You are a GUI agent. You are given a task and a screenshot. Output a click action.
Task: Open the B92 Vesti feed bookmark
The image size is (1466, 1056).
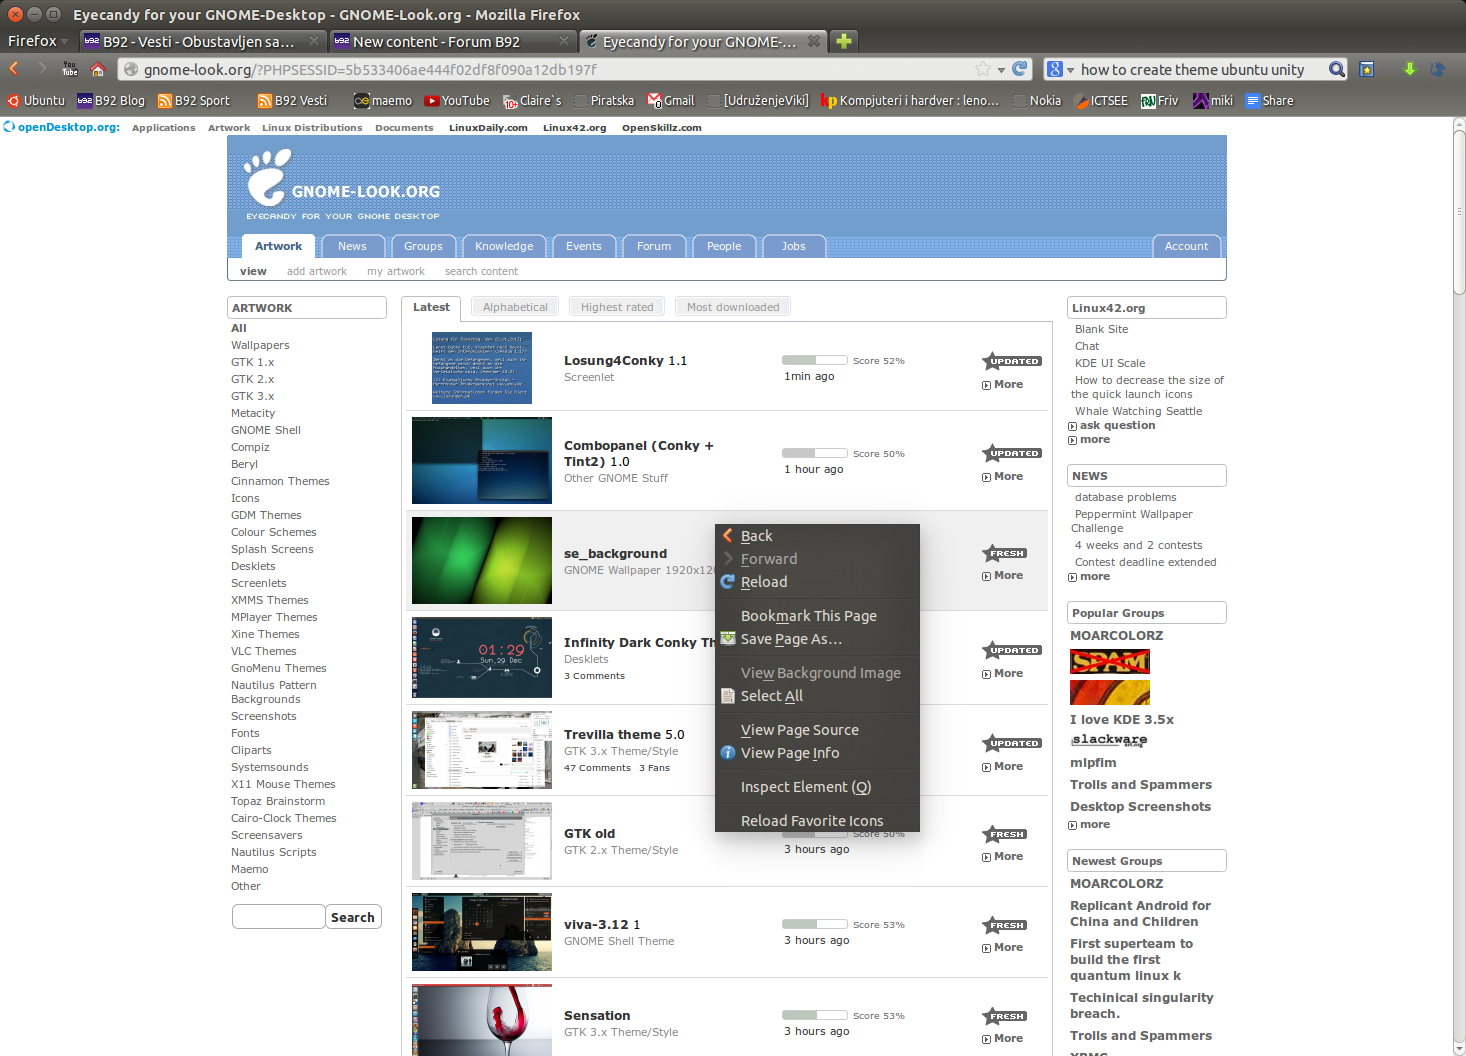(292, 101)
